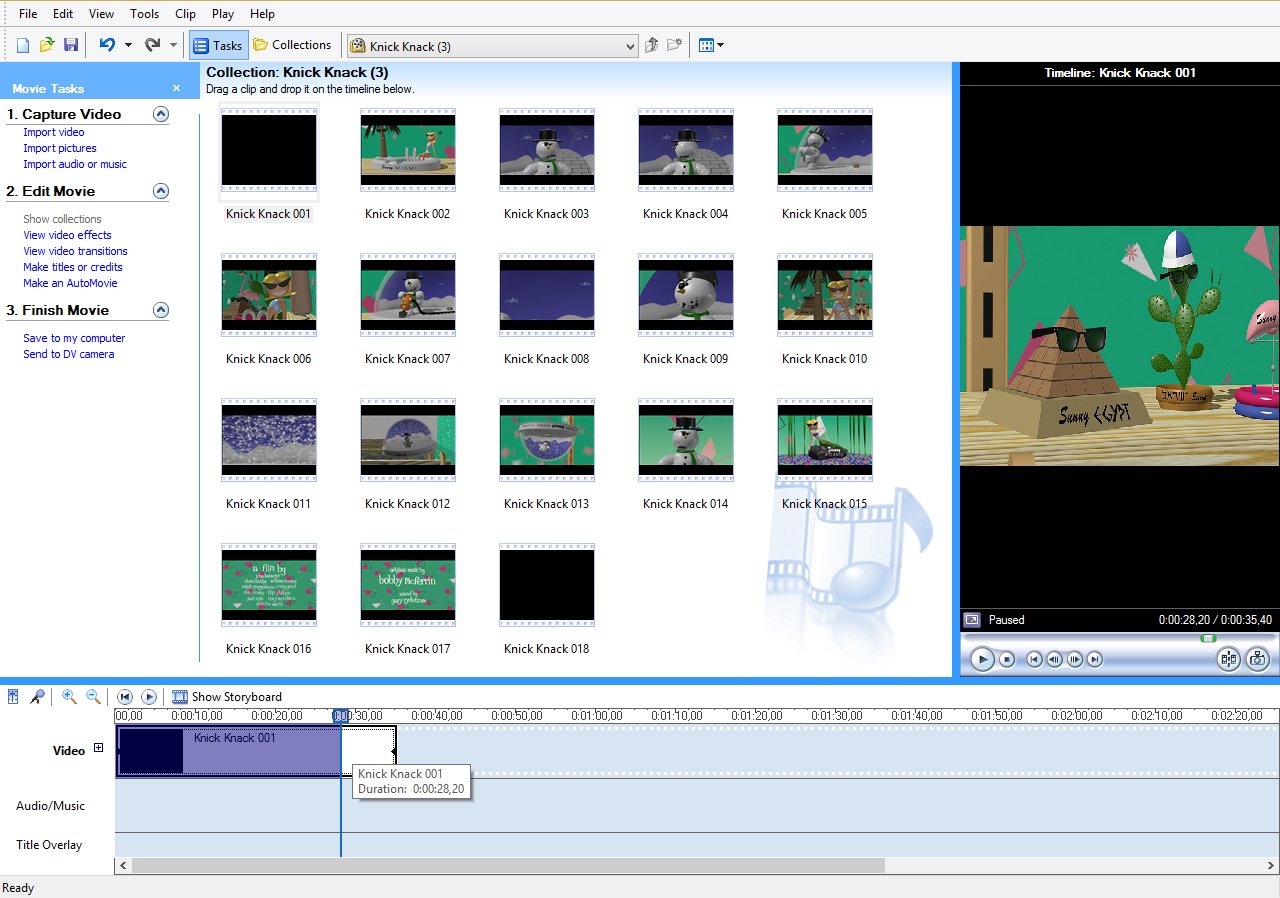Open View video transitions
1280x898 pixels.
pos(75,251)
